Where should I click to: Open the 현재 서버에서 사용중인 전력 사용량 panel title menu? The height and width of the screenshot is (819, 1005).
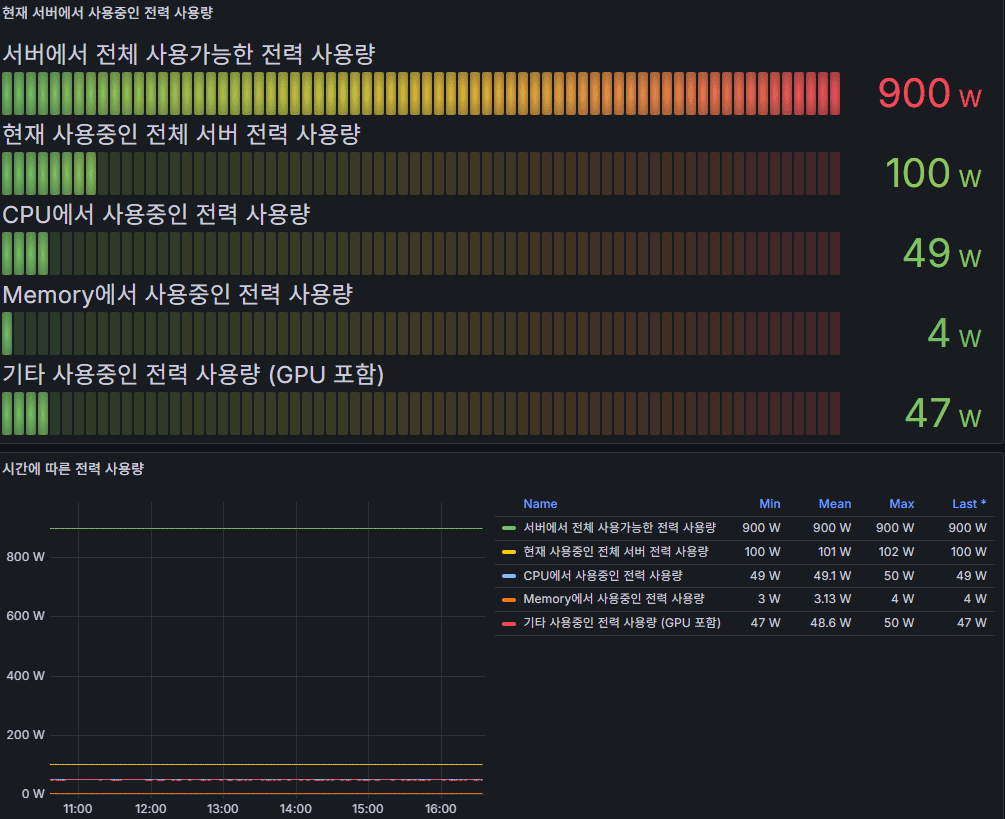pos(107,13)
